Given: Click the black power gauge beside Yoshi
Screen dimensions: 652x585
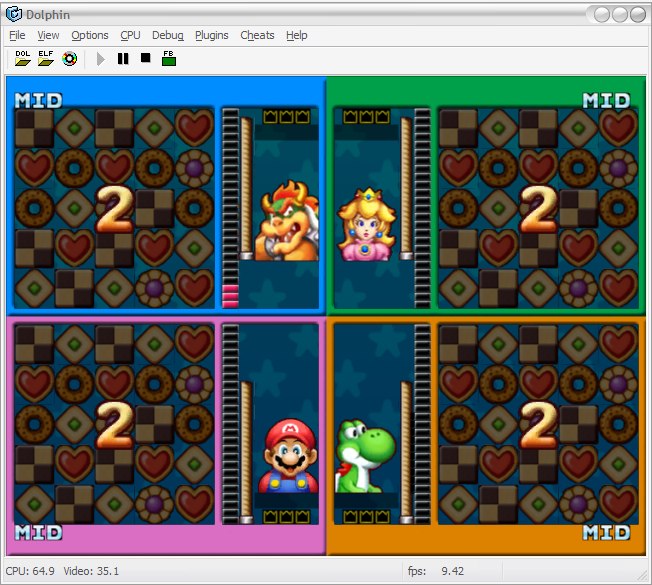Looking at the screenshot, I should coord(422,424).
